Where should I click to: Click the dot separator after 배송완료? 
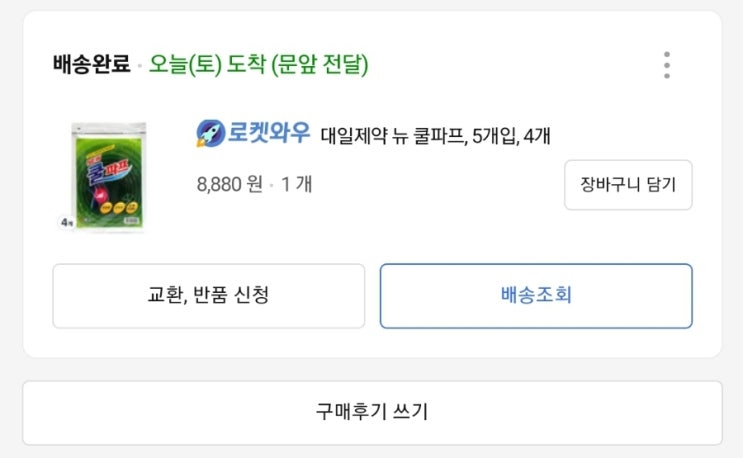pos(140,67)
